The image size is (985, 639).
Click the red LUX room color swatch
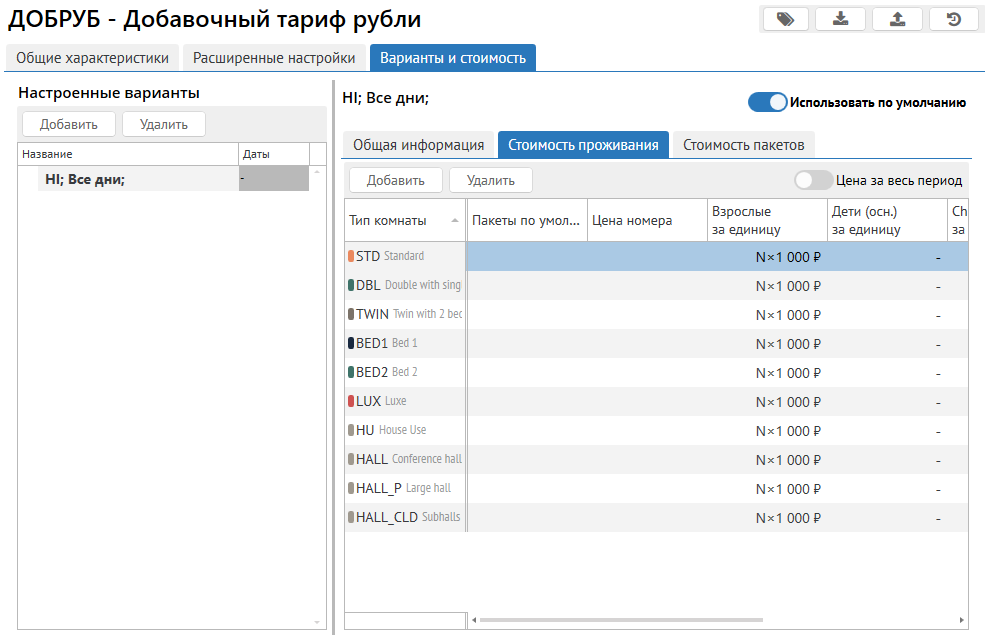[x=351, y=401]
